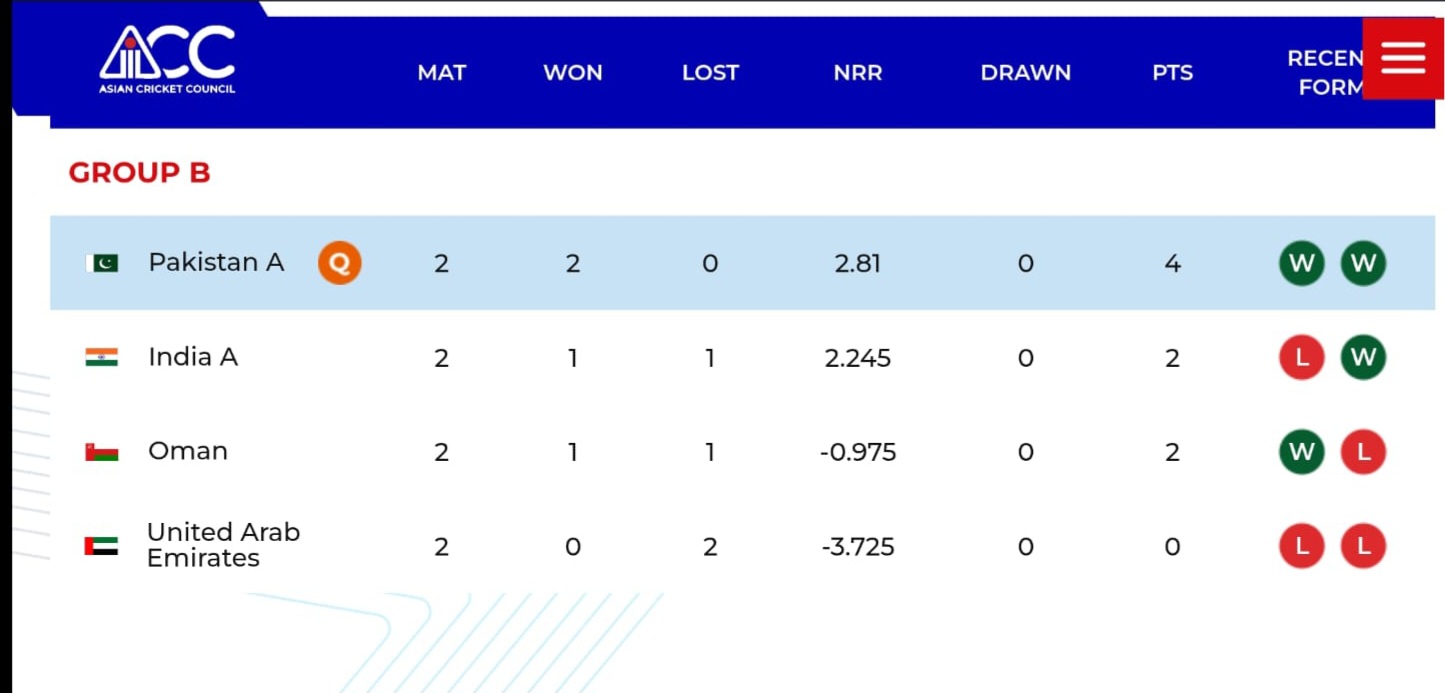Select the Pakistan A team name
Image resolution: width=1445 pixels, height=693 pixels.
pos(216,262)
